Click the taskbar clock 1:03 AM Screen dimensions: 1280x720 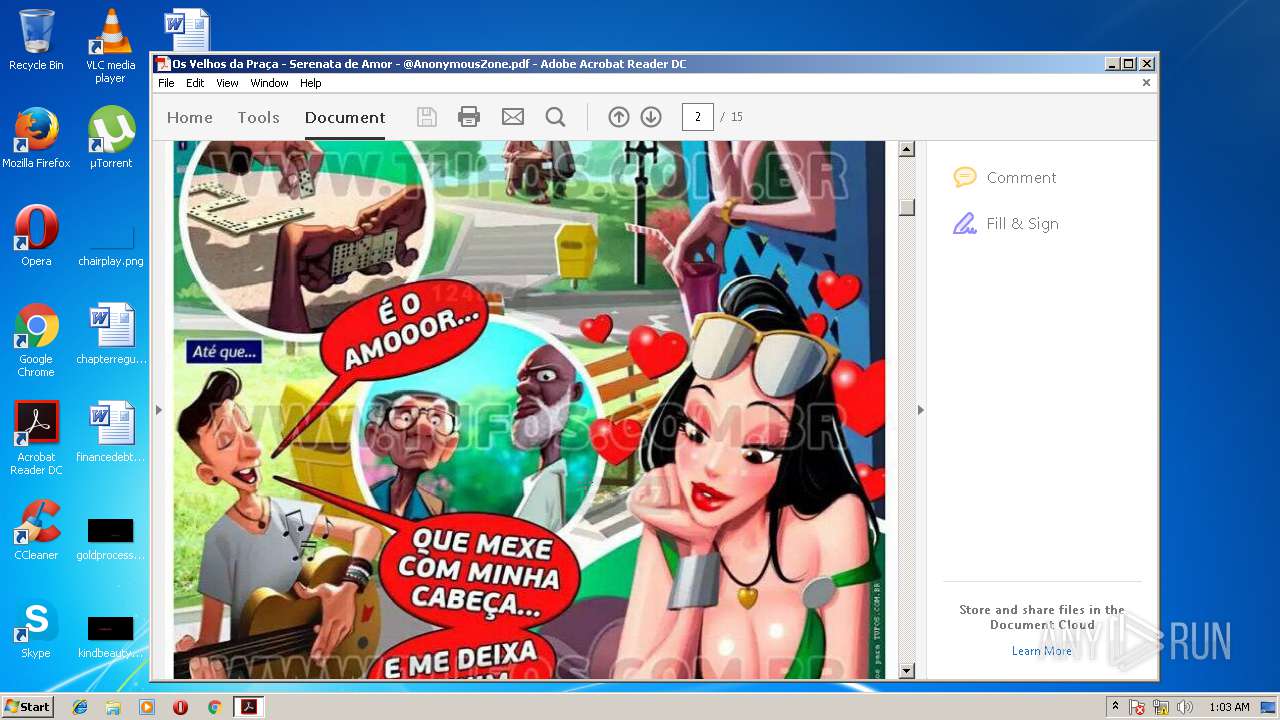1229,707
